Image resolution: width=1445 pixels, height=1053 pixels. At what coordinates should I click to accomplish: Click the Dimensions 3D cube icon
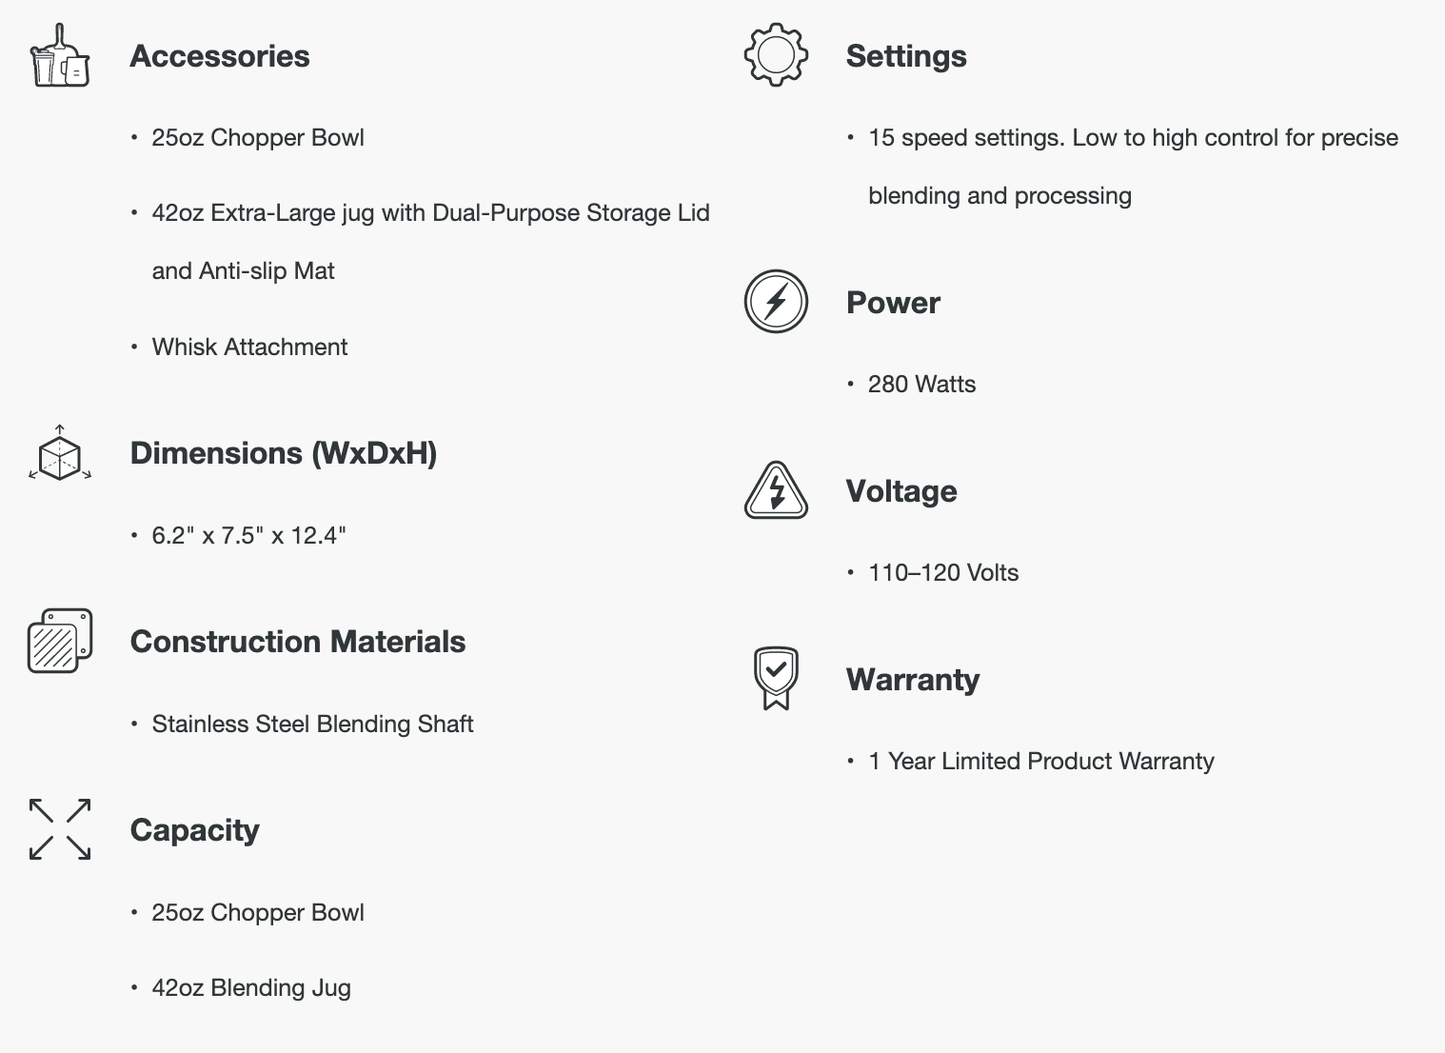(60, 454)
